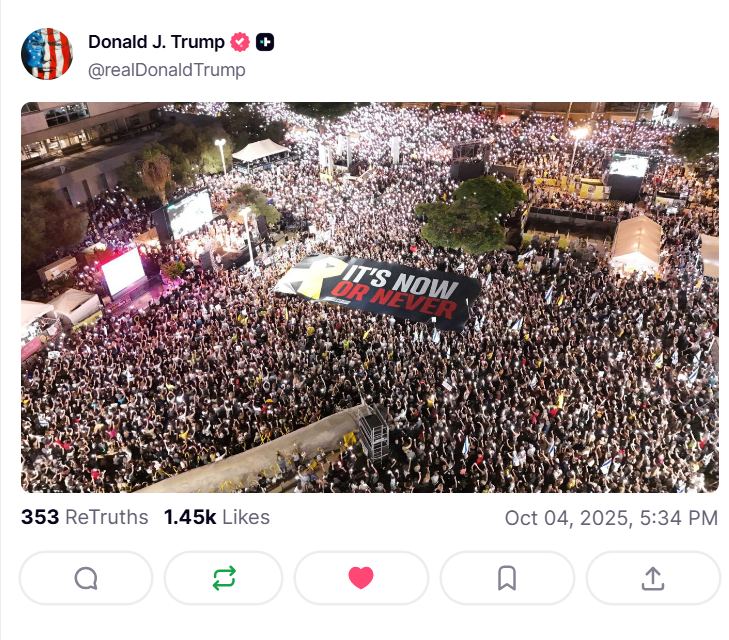Click the reply speech bubble icon
Image resolution: width=729 pixels, height=640 pixels.
pyautogui.click(x=86, y=578)
